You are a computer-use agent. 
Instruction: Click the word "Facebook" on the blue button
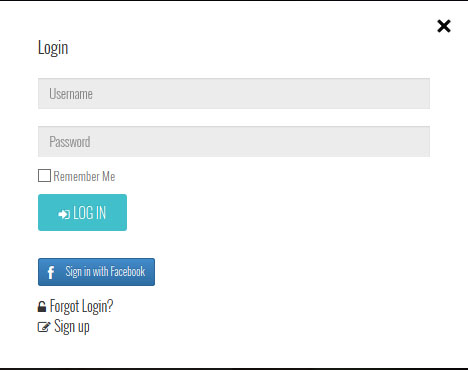tap(128, 272)
